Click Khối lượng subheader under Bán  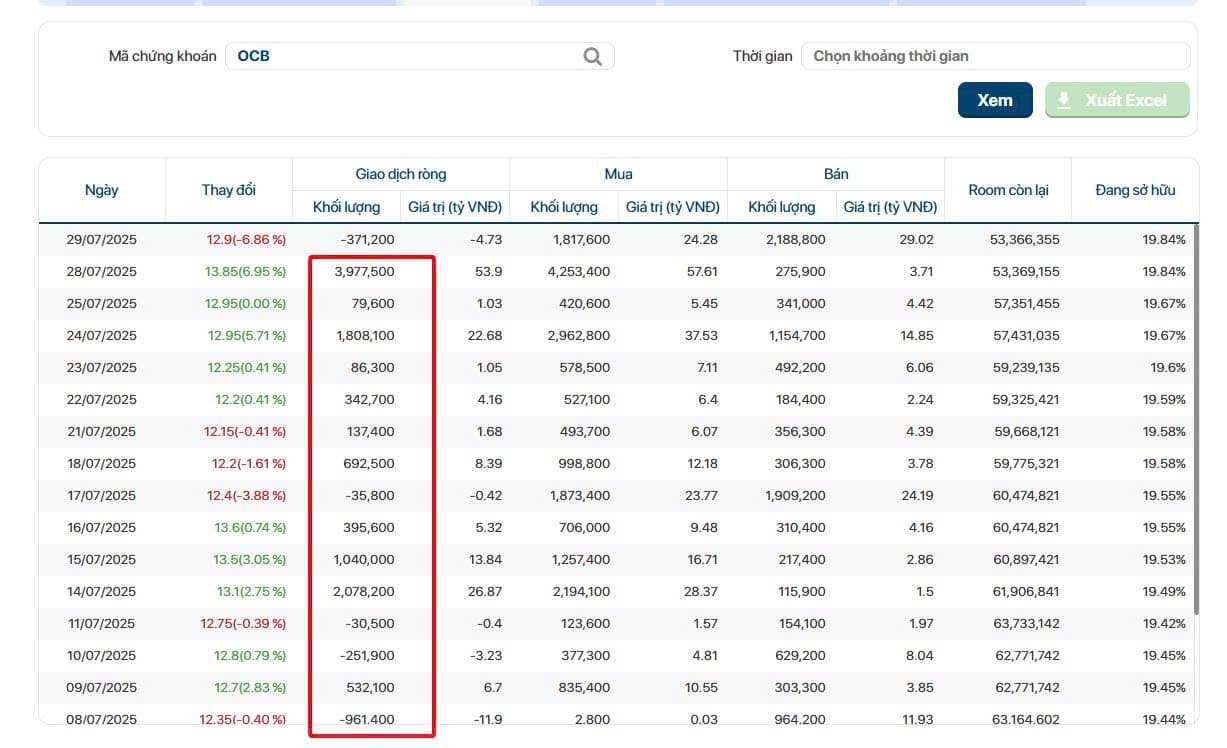[782, 207]
